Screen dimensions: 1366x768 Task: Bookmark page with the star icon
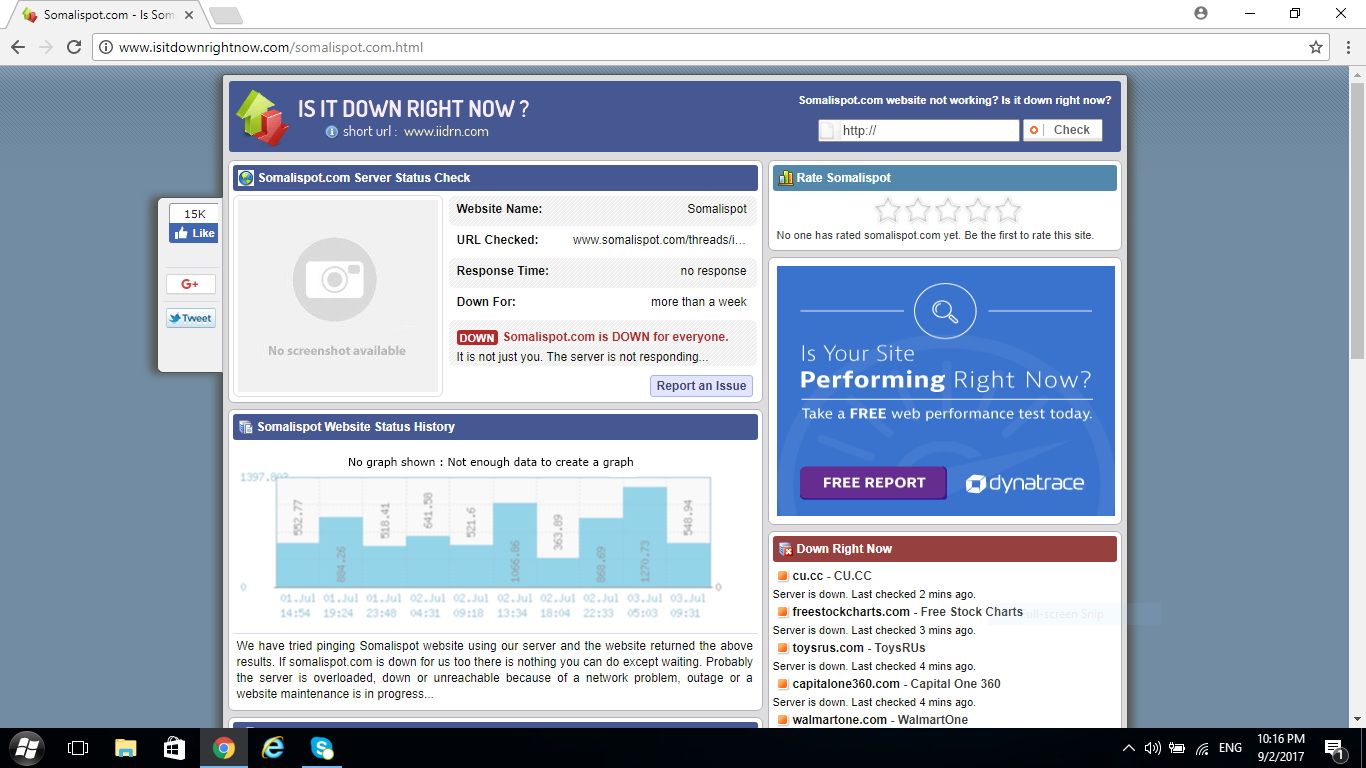coord(1316,47)
